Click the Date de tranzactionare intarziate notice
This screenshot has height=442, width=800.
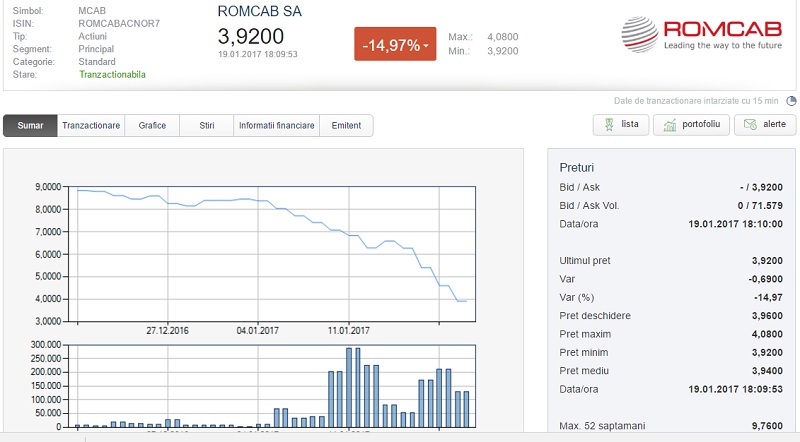tap(696, 101)
